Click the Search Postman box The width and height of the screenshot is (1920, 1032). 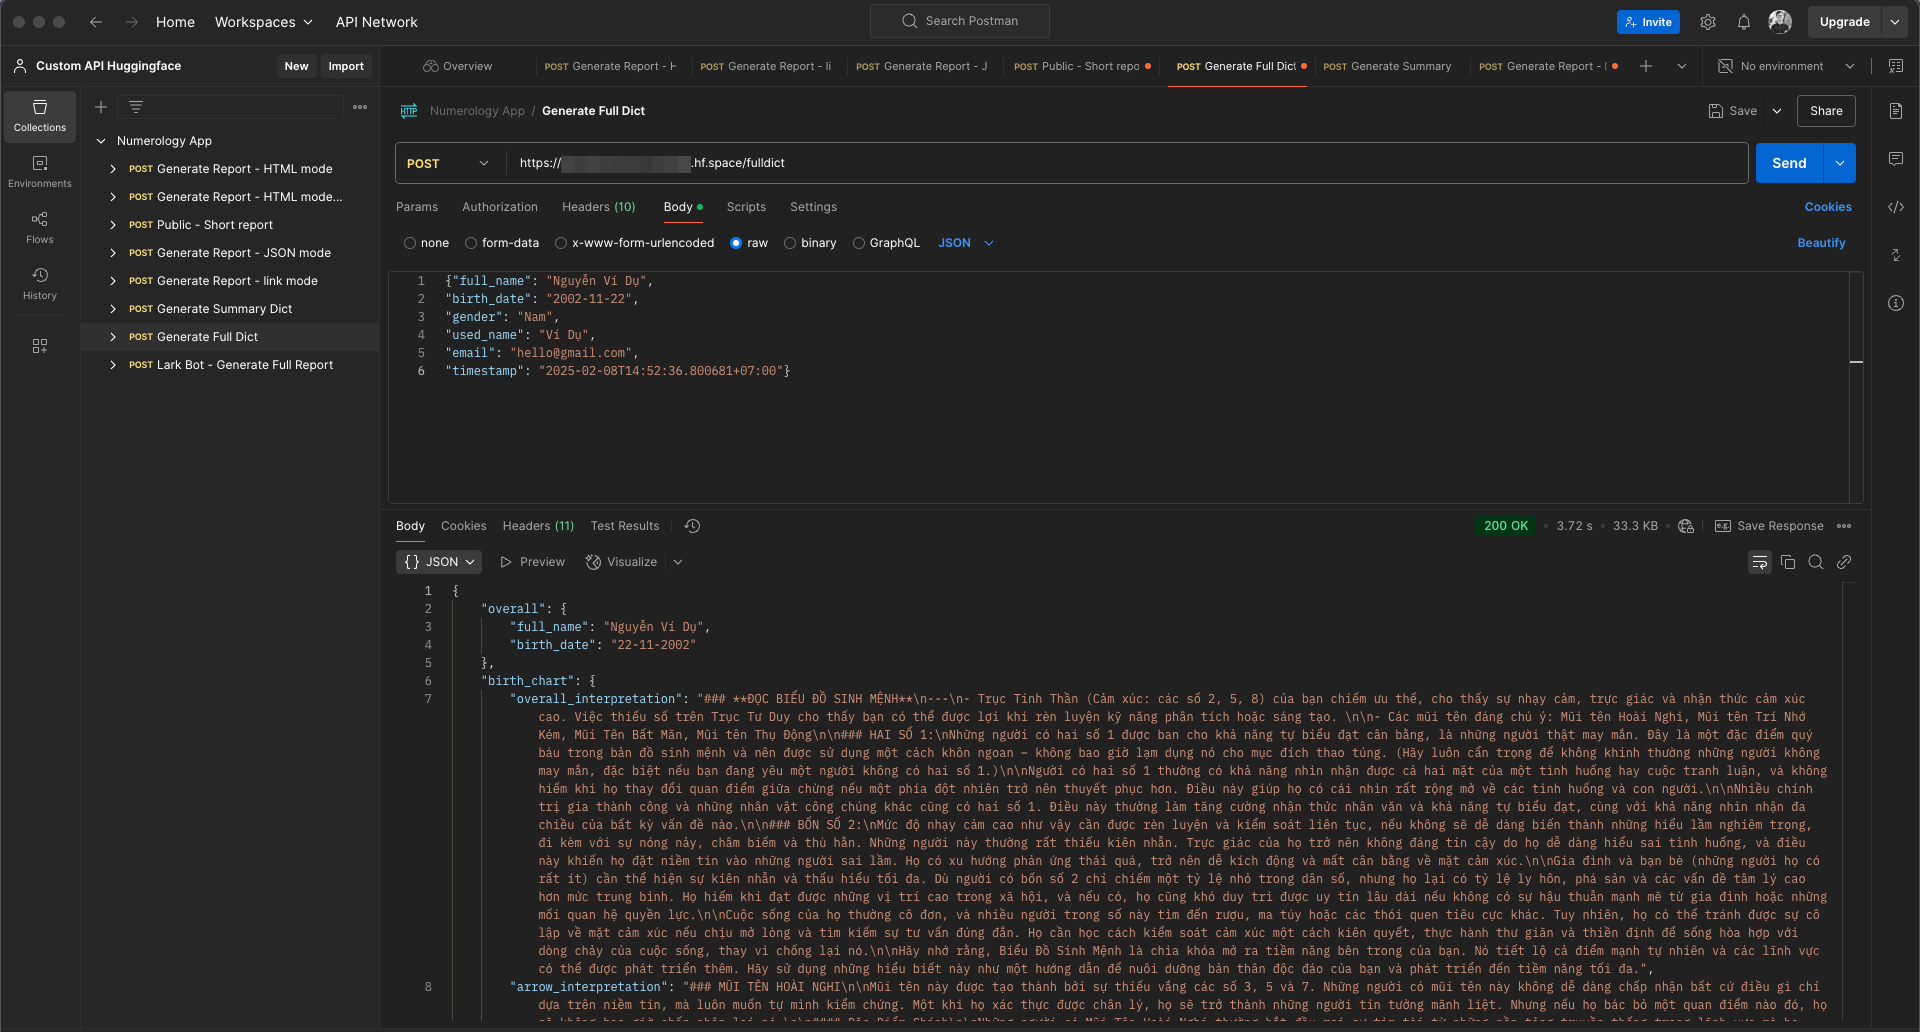click(x=960, y=21)
